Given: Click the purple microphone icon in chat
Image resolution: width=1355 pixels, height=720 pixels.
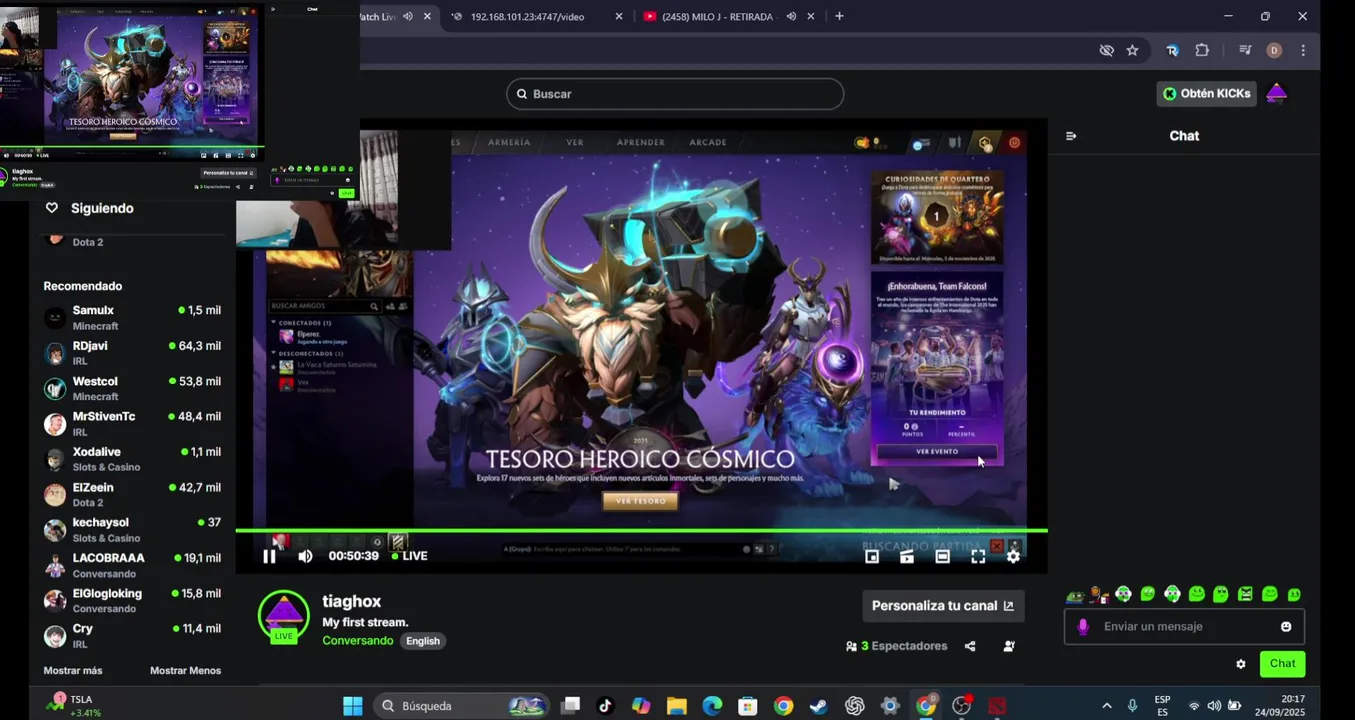Looking at the screenshot, I should pos(1082,627).
